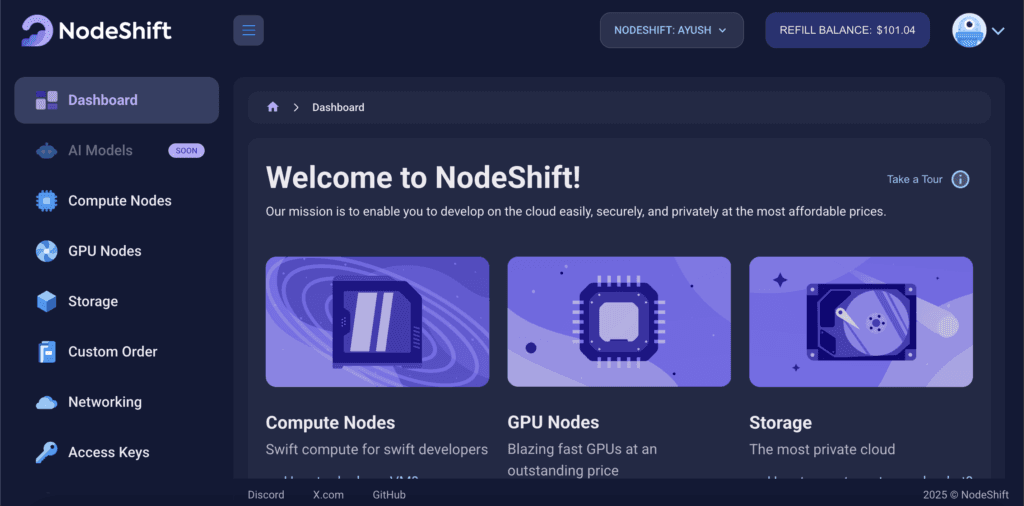The height and width of the screenshot is (506, 1024).
Task: Open Storage from the sidebar
Action: [93, 302]
